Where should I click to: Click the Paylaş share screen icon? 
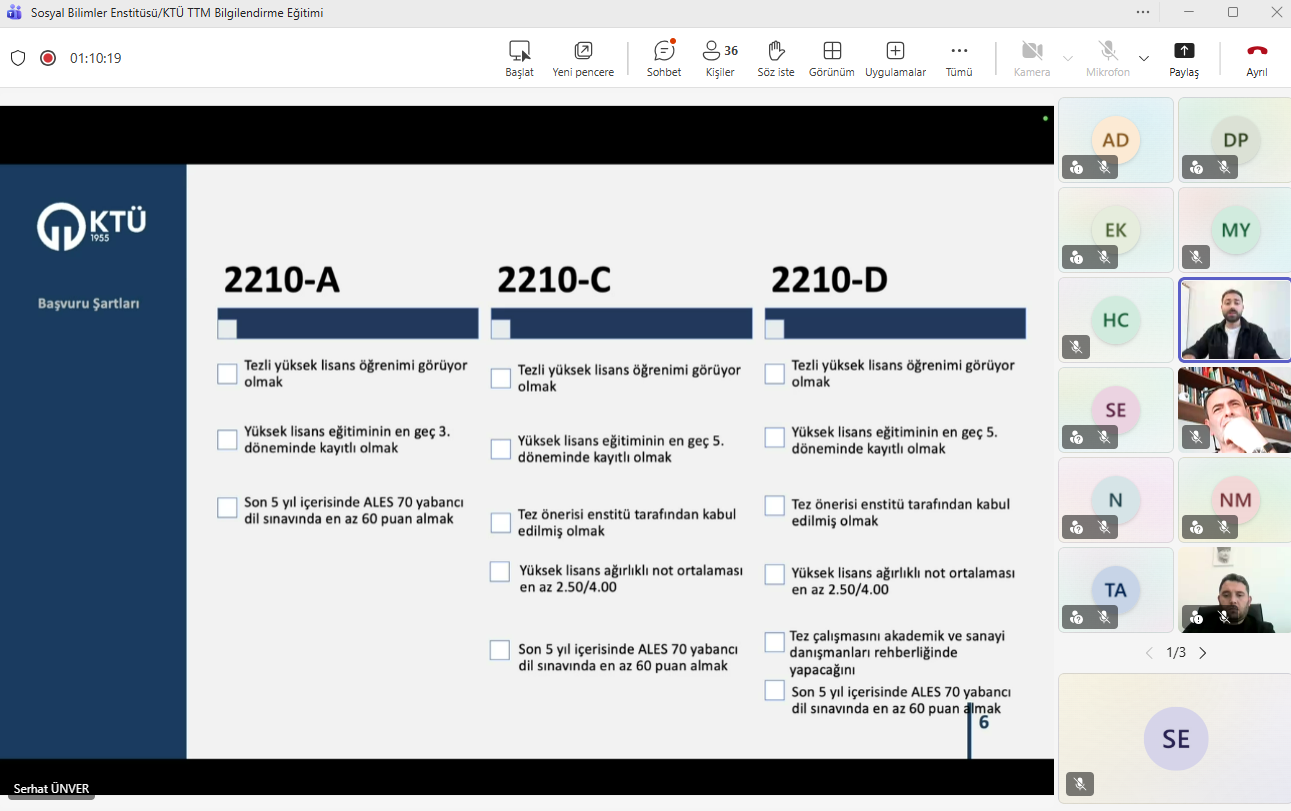point(1184,58)
